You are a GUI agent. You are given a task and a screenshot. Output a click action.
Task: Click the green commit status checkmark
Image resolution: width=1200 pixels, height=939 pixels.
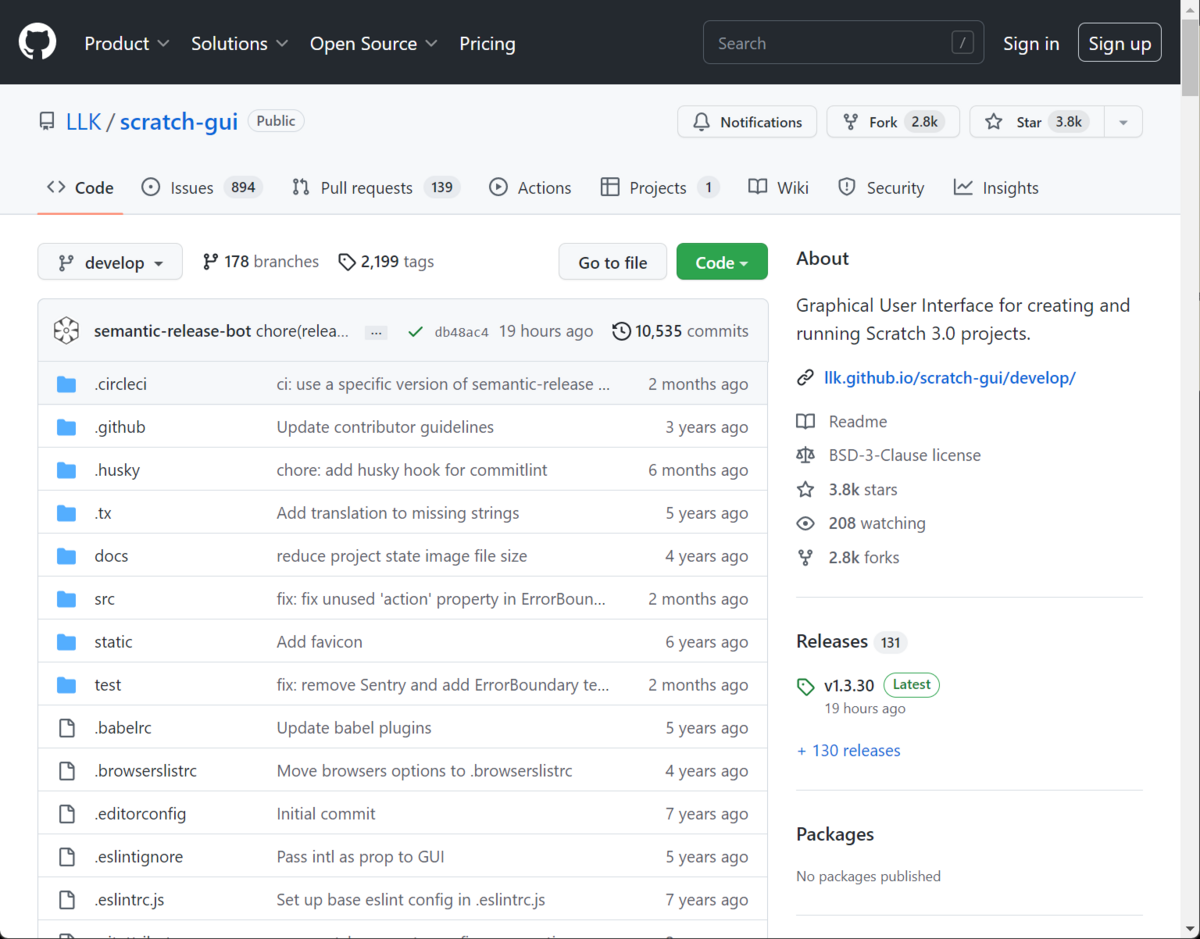pyautogui.click(x=416, y=332)
